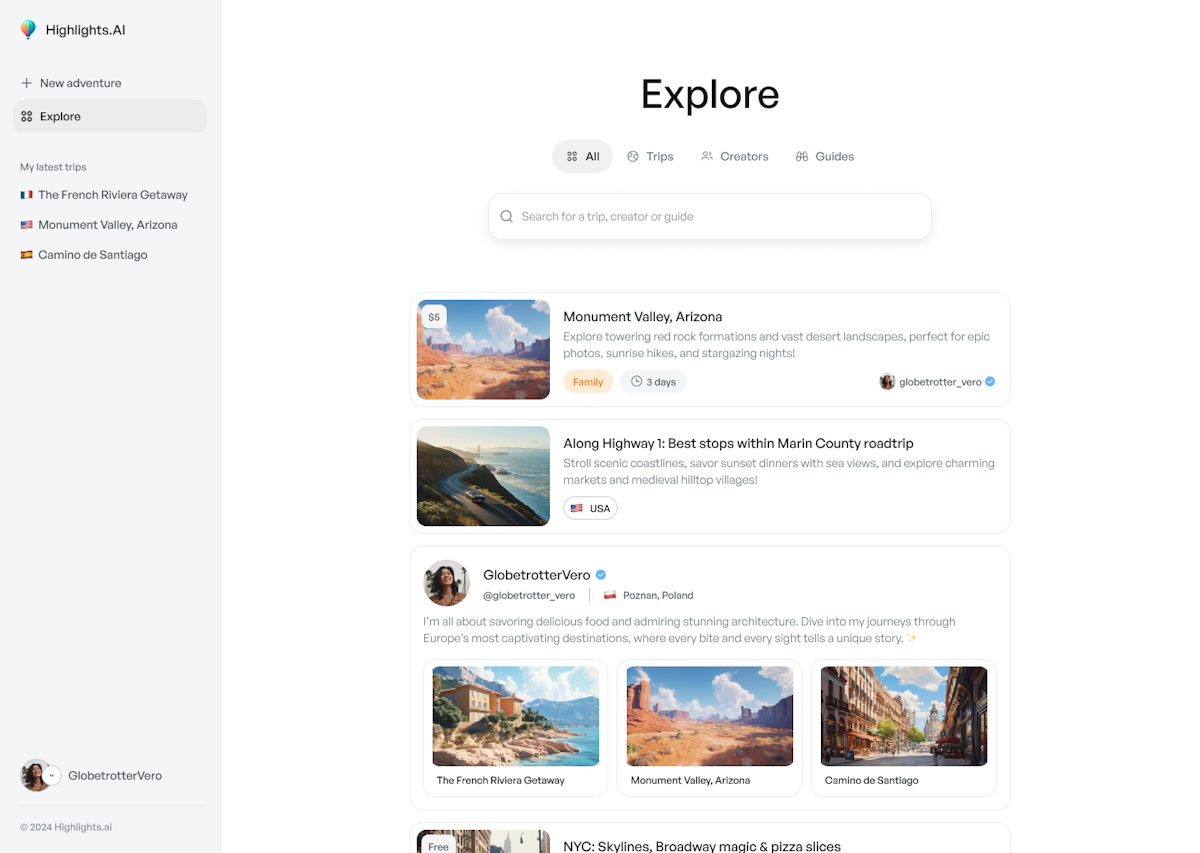Click the plus icon beside New adventure
The image size is (1200, 853).
(x=25, y=82)
